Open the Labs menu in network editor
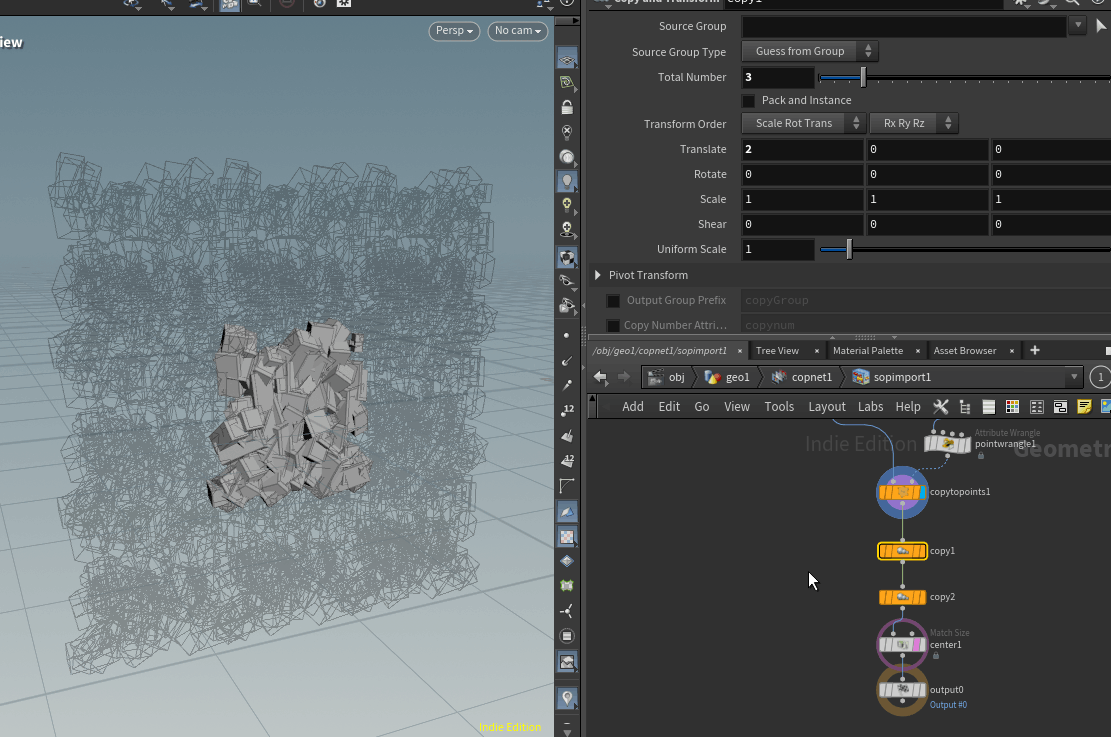 tap(870, 407)
